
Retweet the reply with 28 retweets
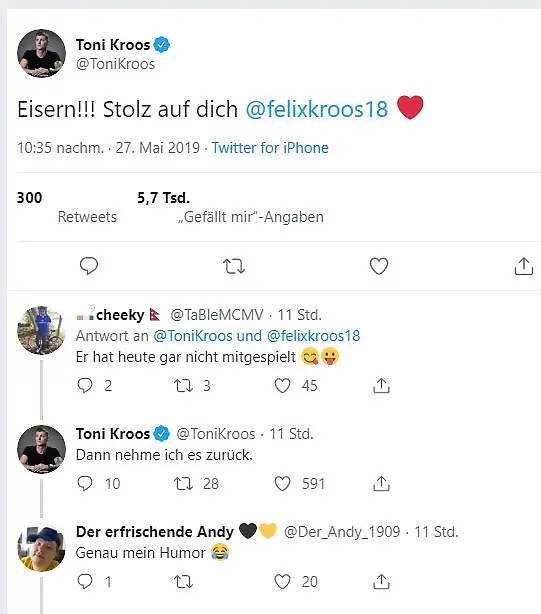(x=183, y=484)
